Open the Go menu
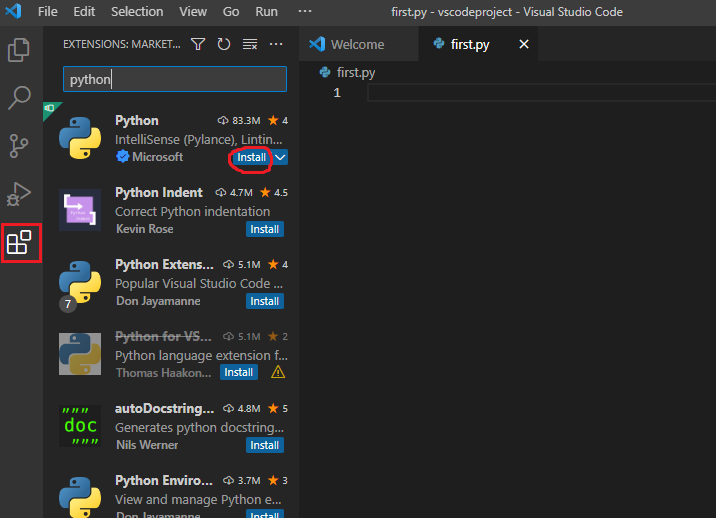 pyautogui.click(x=231, y=11)
